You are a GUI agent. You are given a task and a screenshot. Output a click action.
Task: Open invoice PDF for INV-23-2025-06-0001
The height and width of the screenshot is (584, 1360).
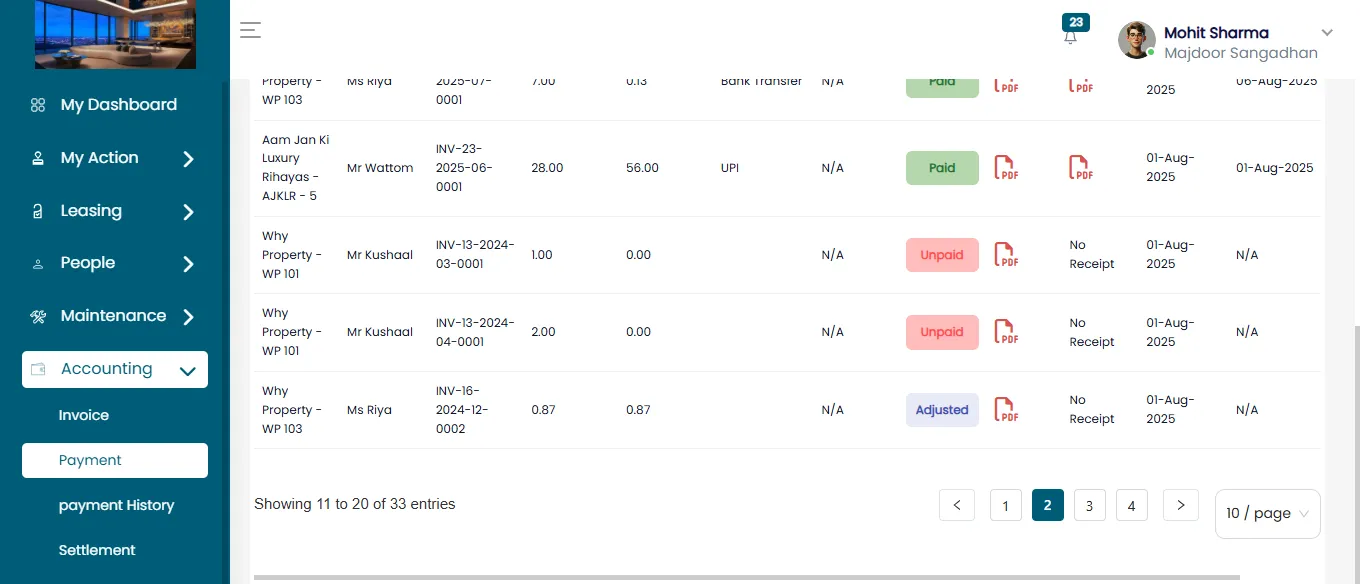tap(1006, 168)
